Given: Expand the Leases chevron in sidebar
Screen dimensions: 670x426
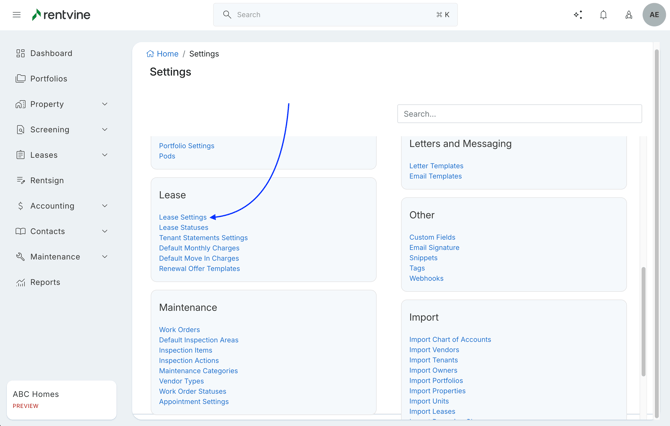Looking at the screenshot, I should [104, 155].
